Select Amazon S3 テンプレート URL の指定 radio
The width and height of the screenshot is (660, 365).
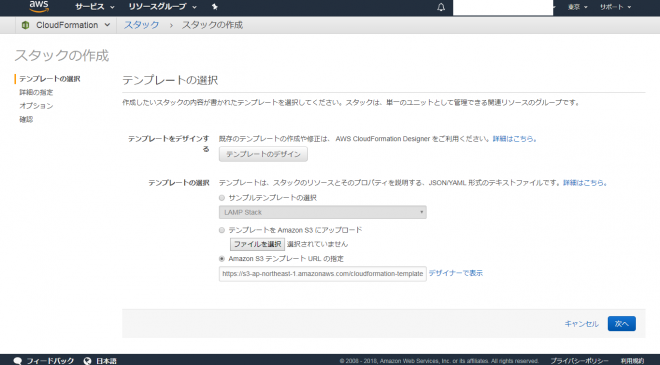(x=222, y=259)
